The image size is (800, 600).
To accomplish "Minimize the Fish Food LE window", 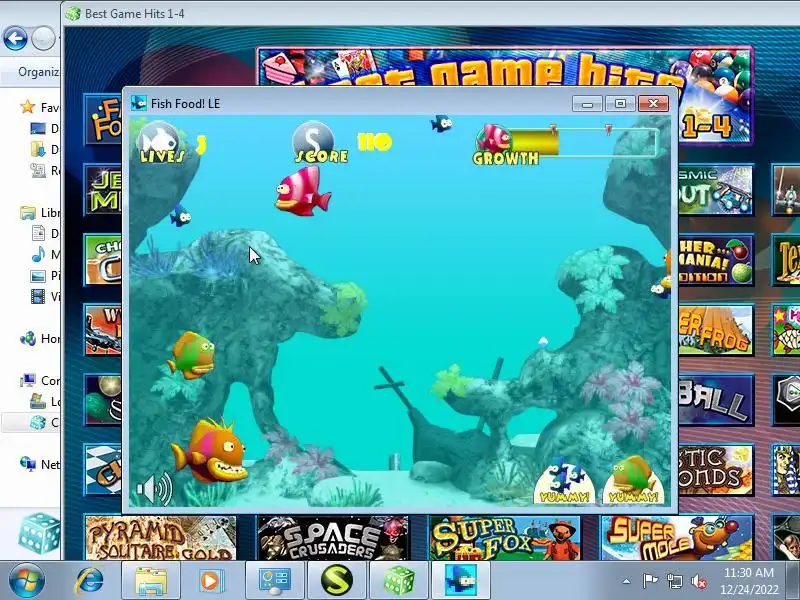I will tap(587, 104).
